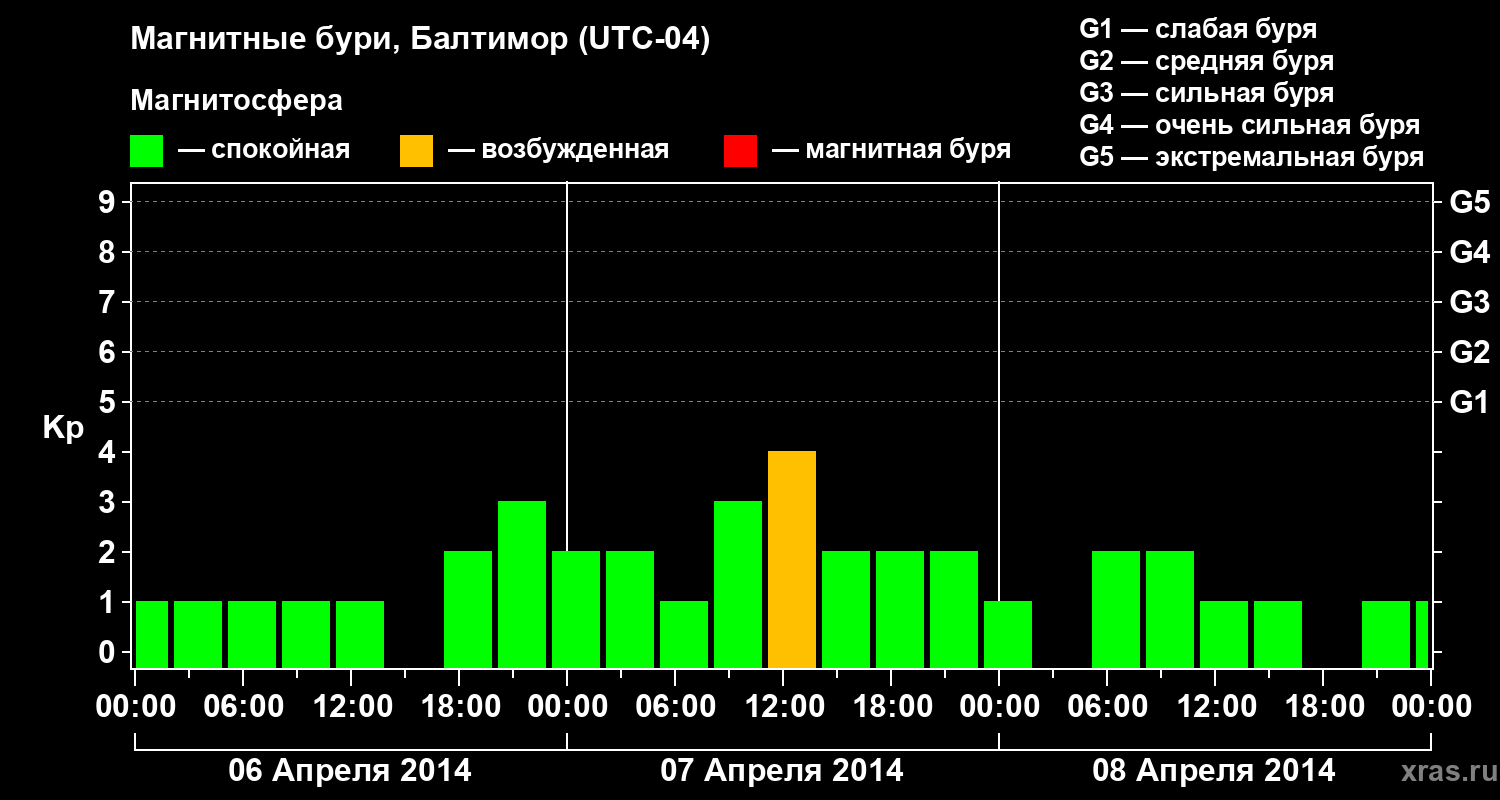The height and width of the screenshot is (800, 1500).
Task: Click the 06 Апреля 2014 date label
Action: coord(350,770)
